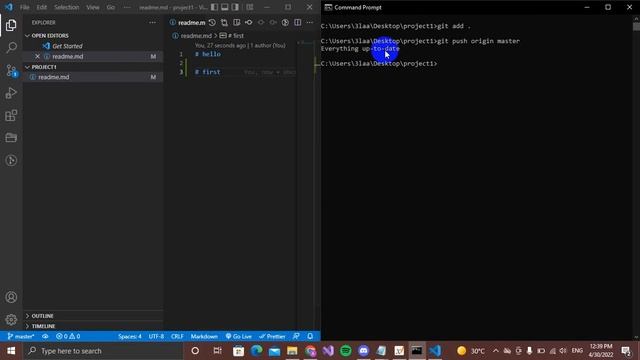Toggle secondary side bar from title bar
Screen dimensions: 640x360
click(236, 7)
